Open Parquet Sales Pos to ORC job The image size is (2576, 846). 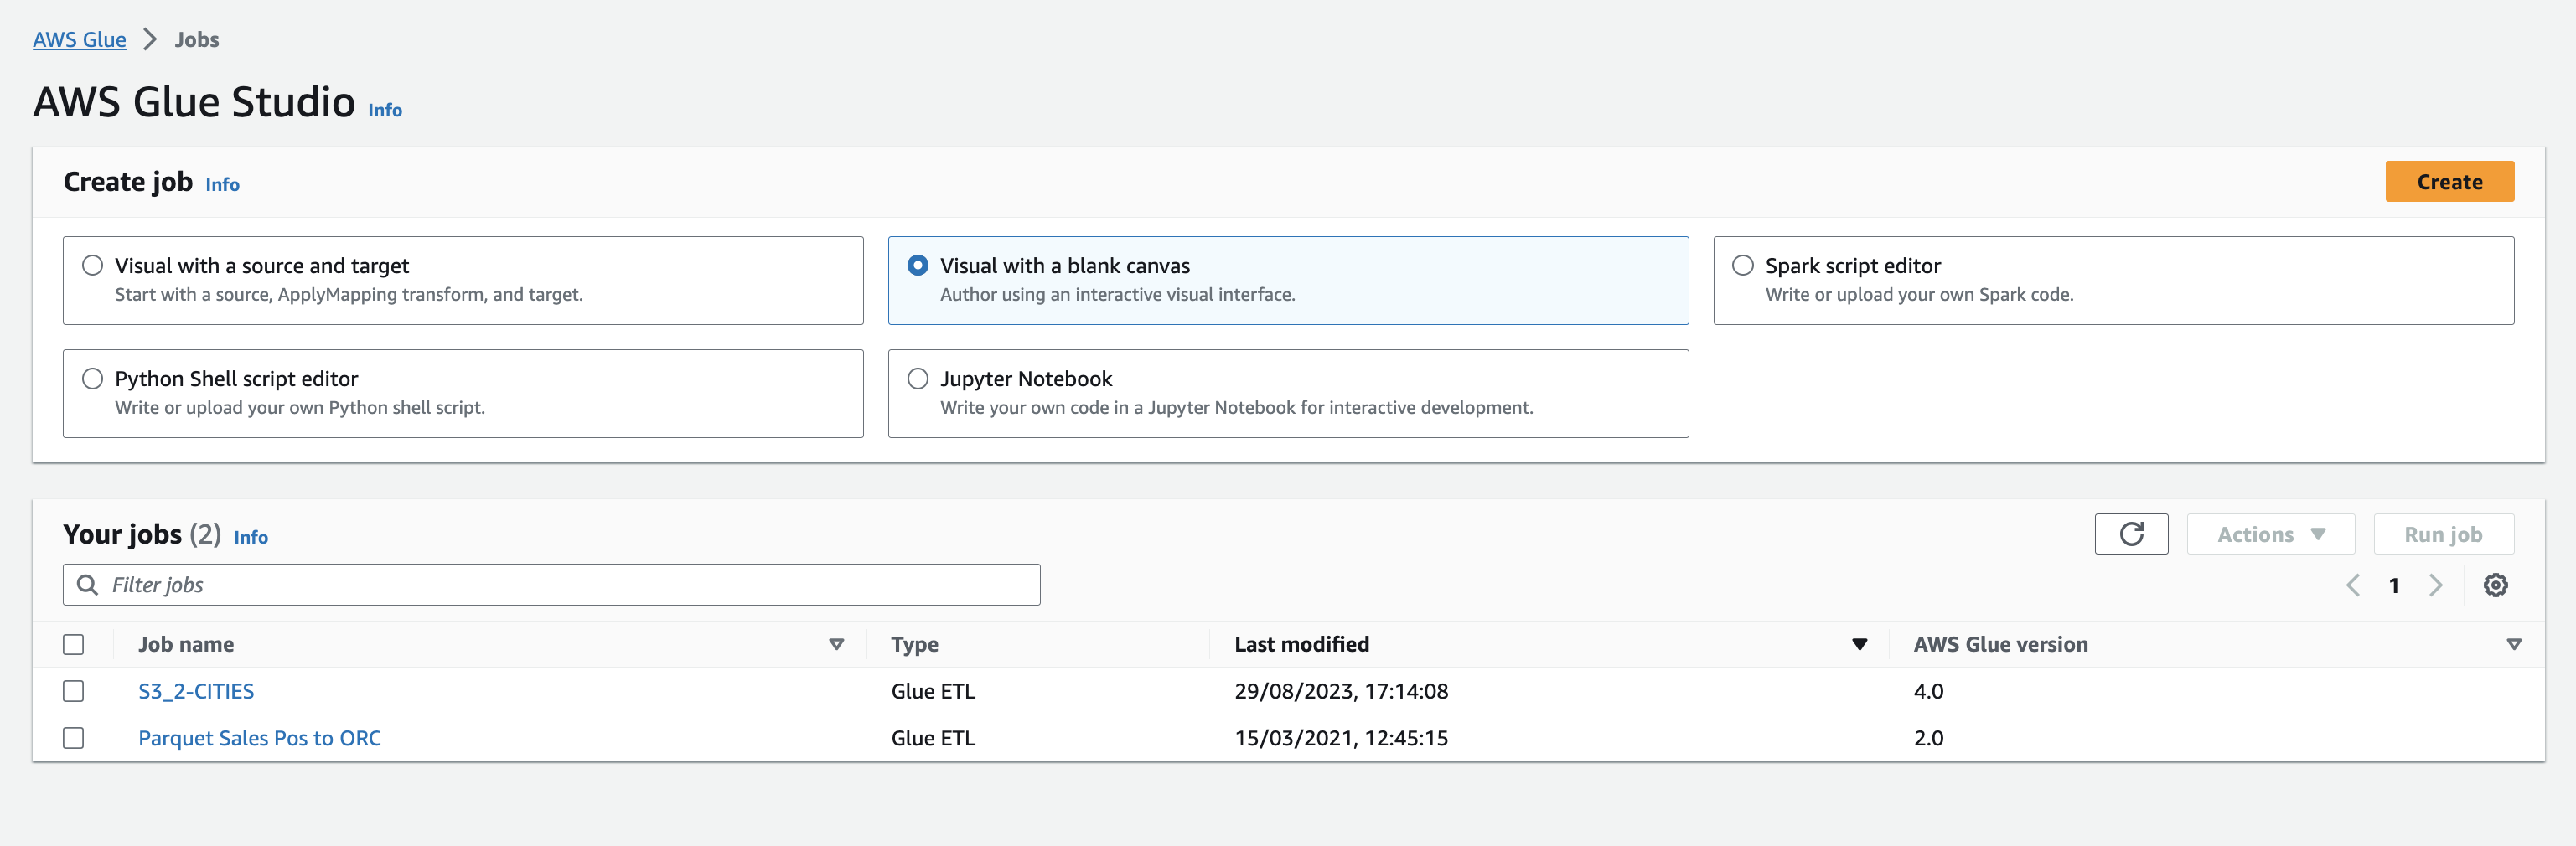[259, 738]
